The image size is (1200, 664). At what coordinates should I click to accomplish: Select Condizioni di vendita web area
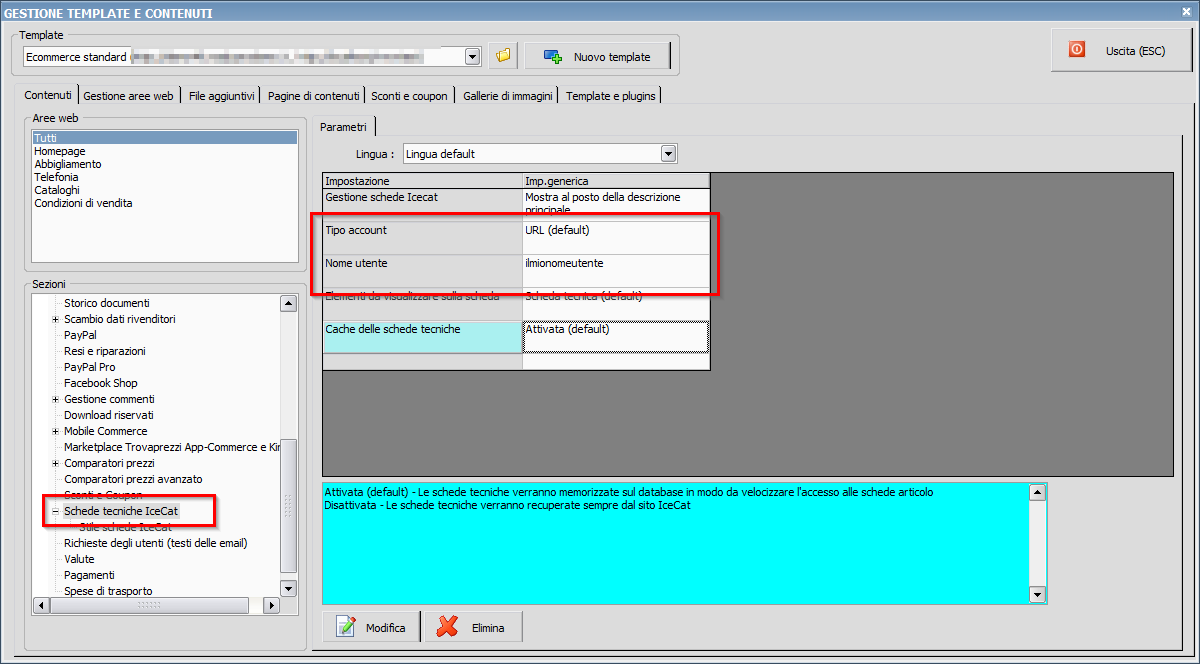(83, 203)
